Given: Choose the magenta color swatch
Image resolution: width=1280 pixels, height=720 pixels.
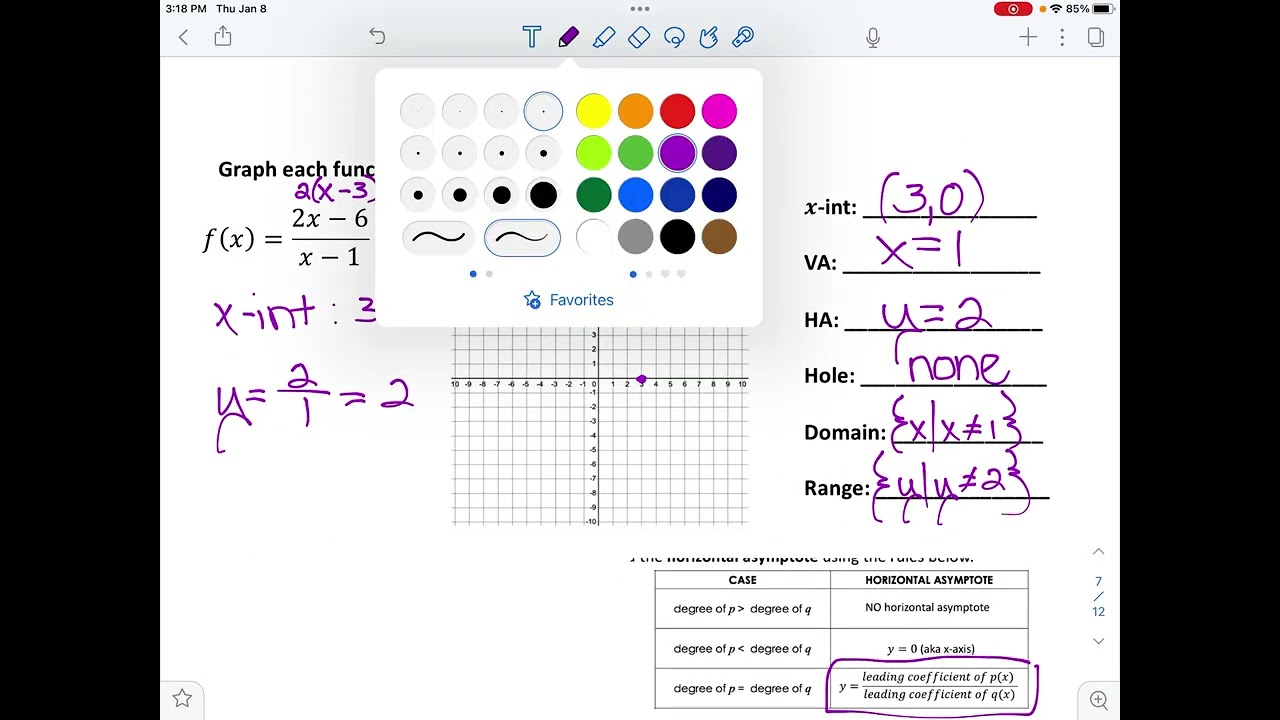Looking at the screenshot, I should pos(719,111).
